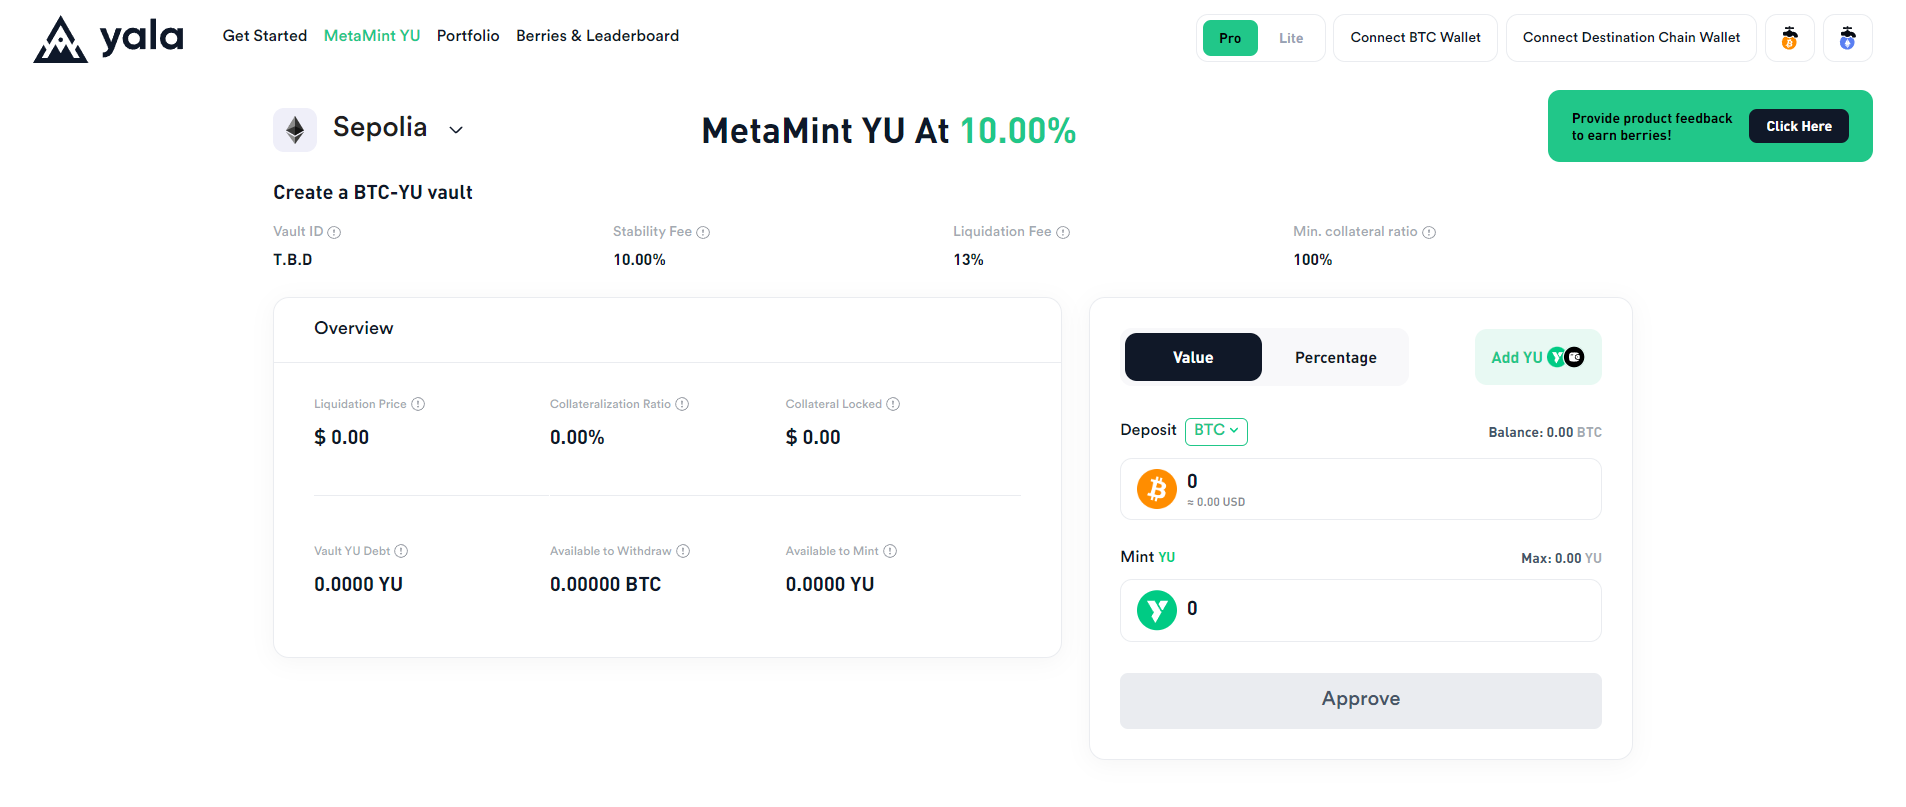
Task: Click the Available to Withdraw info icon
Action: pos(683,551)
